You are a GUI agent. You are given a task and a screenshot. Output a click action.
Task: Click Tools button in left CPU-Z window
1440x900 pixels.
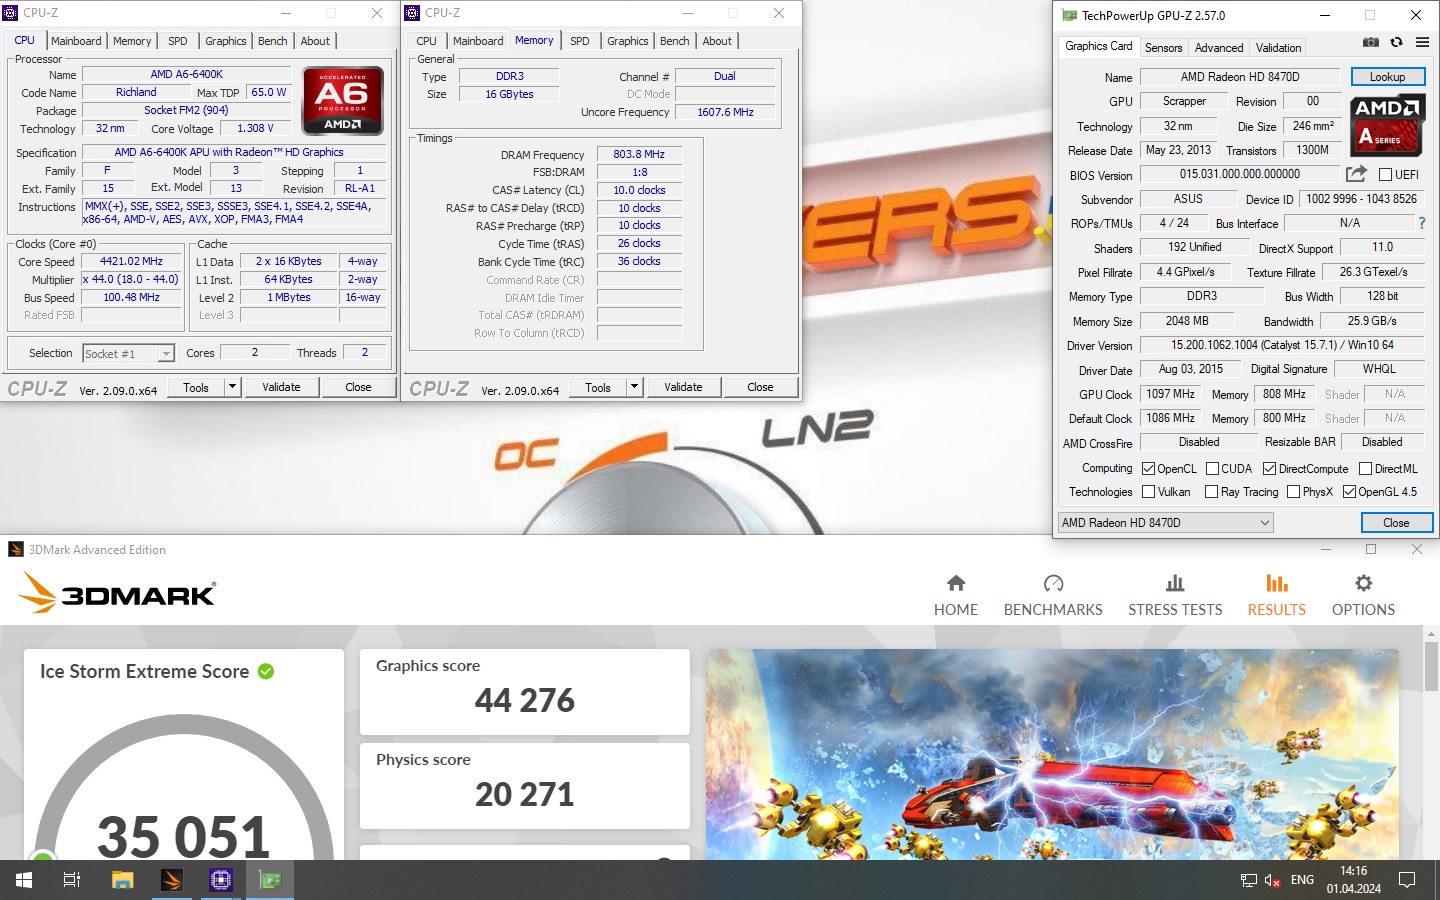[x=196, y=387]
